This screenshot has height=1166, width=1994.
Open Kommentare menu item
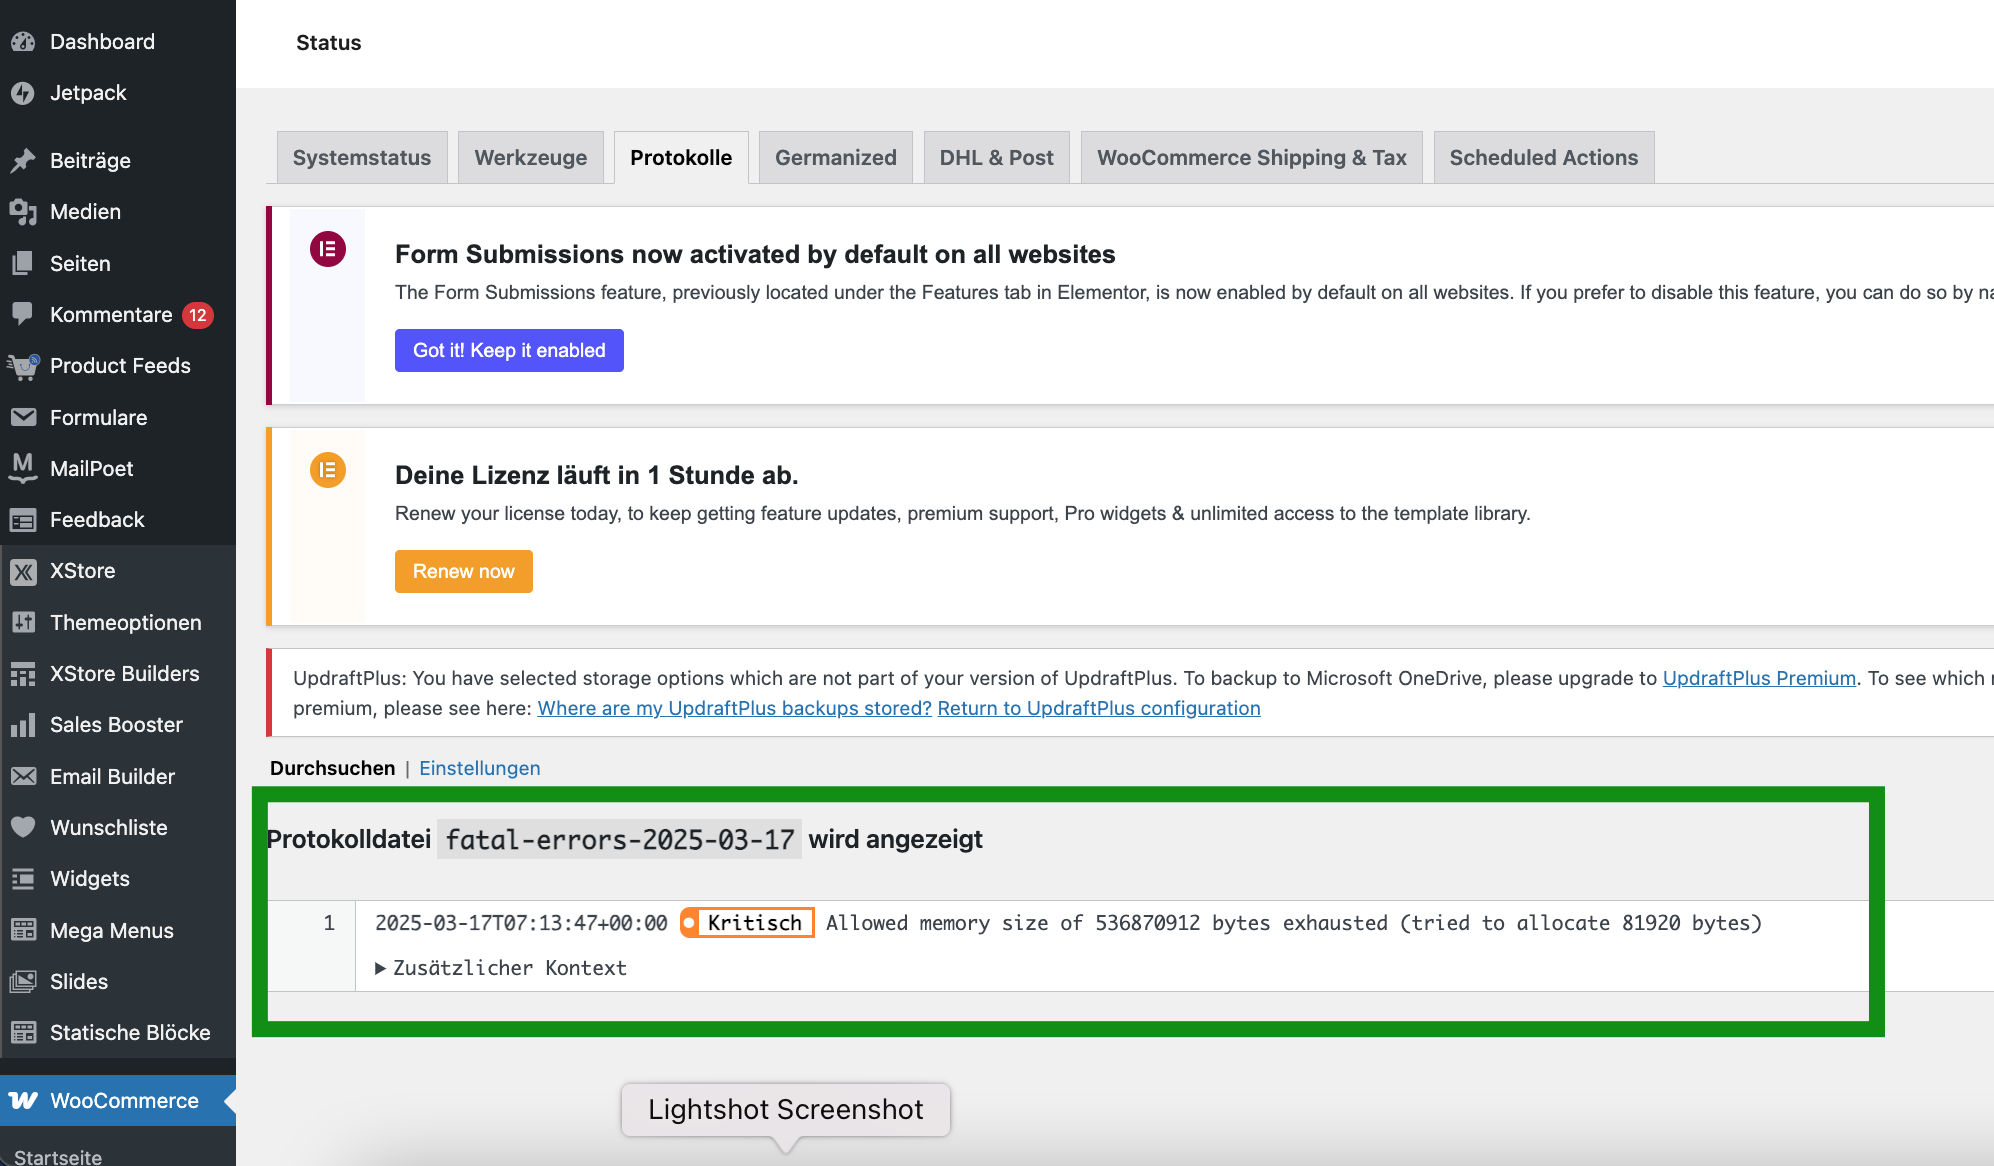point(118,315)
